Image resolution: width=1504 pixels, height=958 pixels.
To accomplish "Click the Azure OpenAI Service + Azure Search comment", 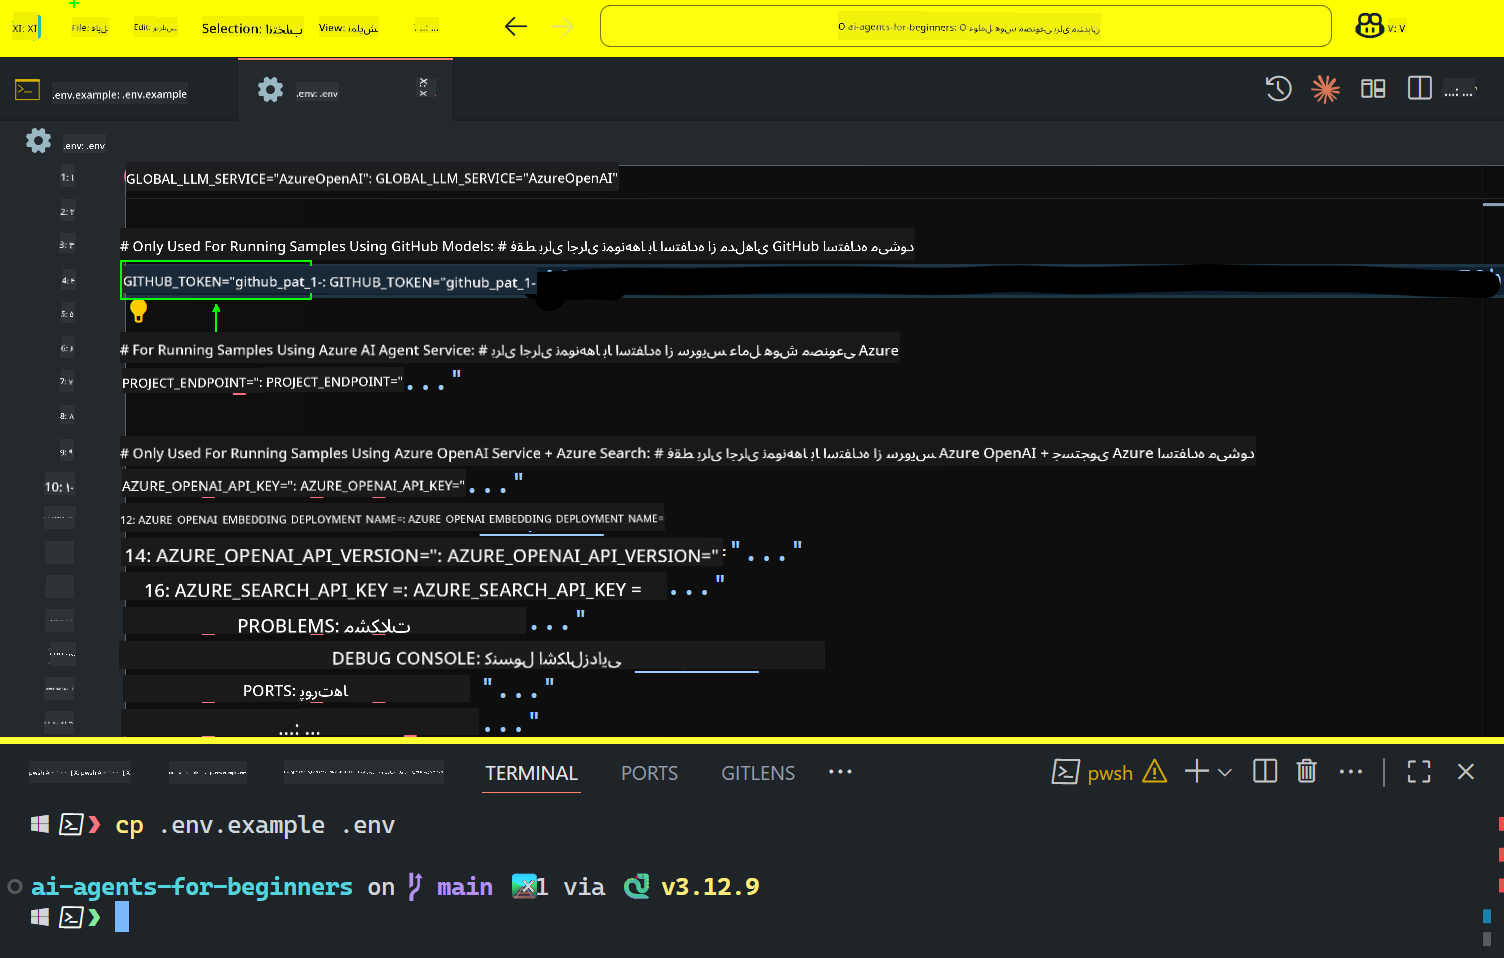I will 687,453.
